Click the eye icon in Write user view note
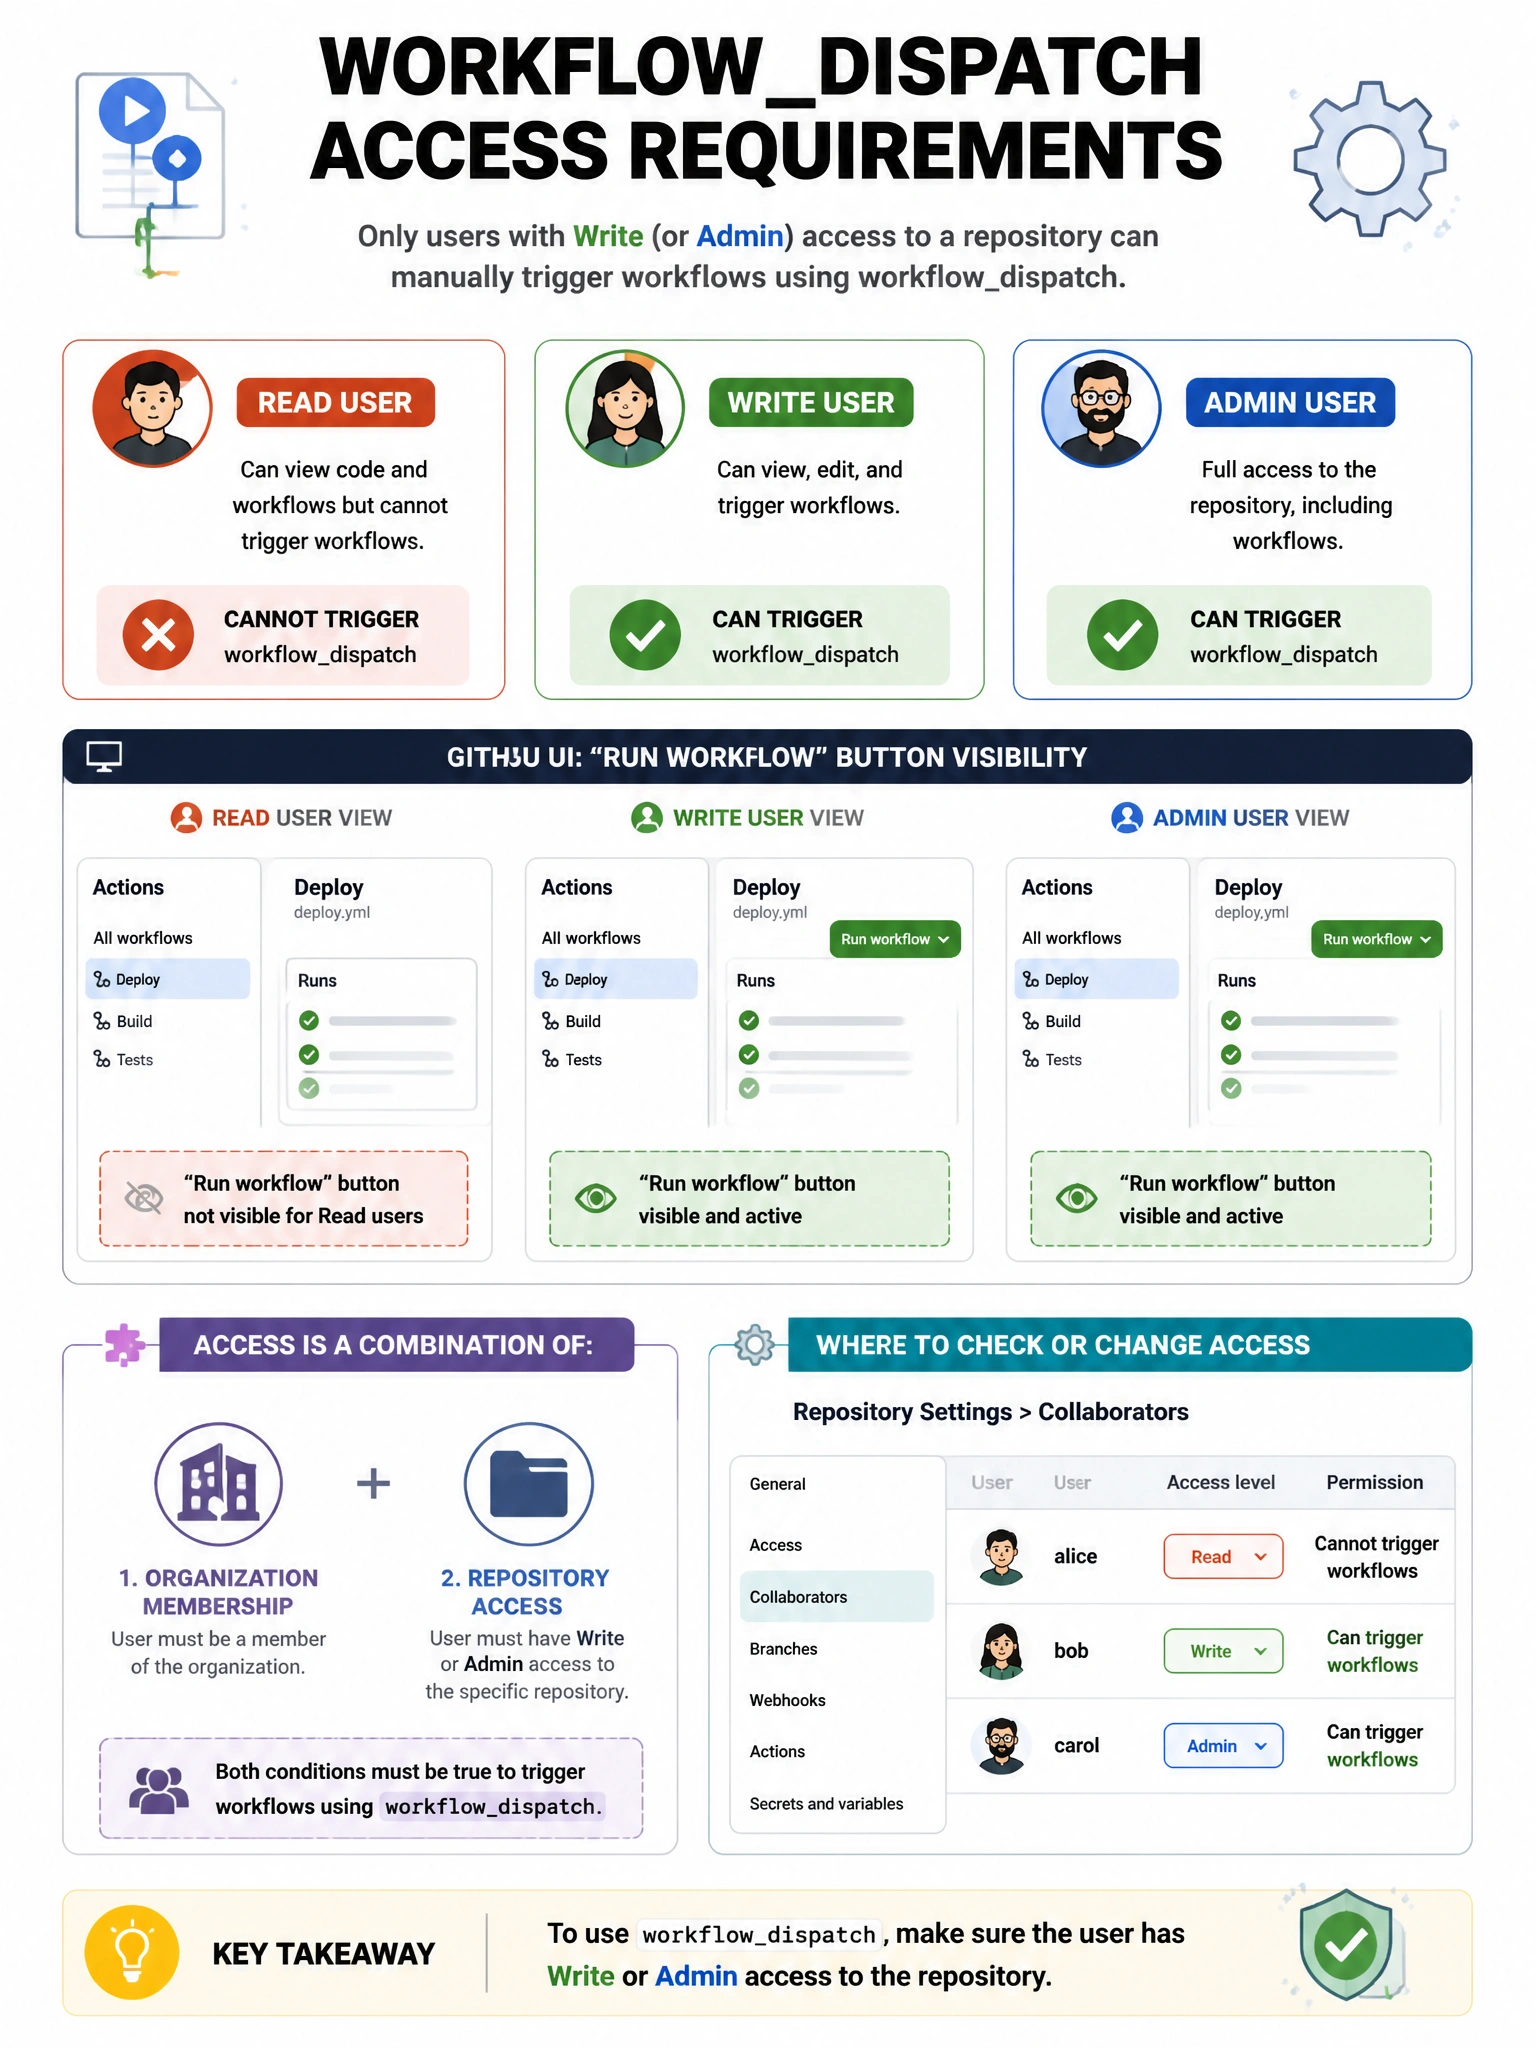1536x2048 pixels. [596, 1198]
